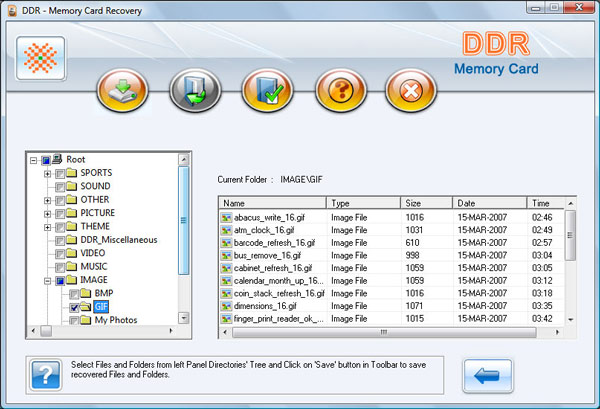
Task: Click the file icon of cabinet_refresh_16.gif
Action: [x=226, y=268]
